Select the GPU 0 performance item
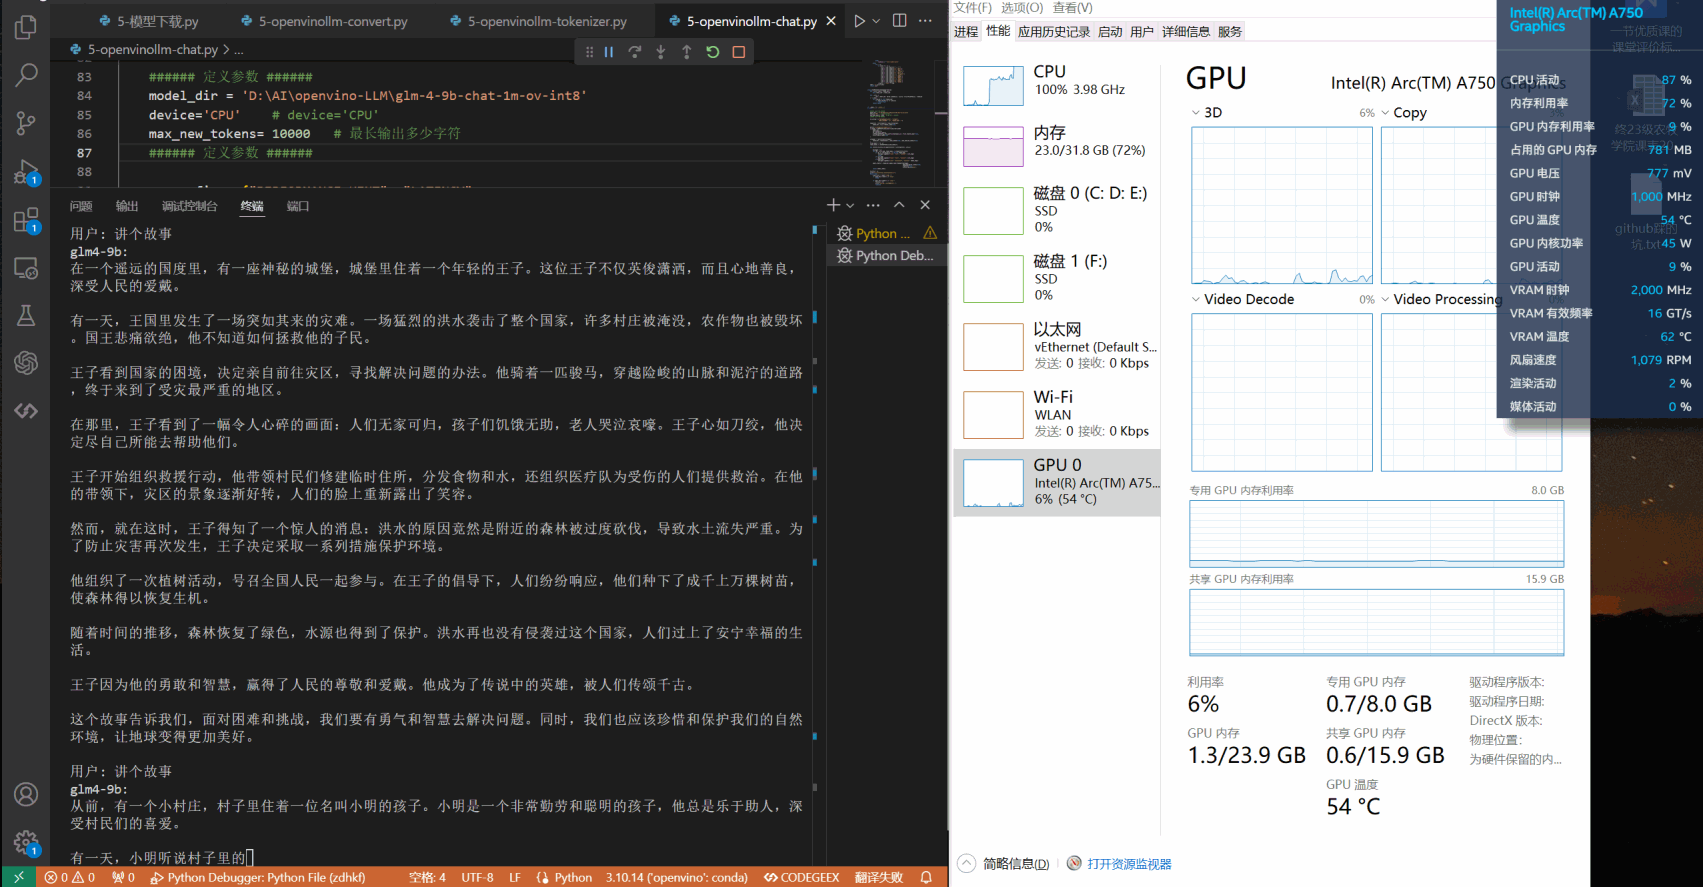The image size is (1703, 887). pos(1057,482)
